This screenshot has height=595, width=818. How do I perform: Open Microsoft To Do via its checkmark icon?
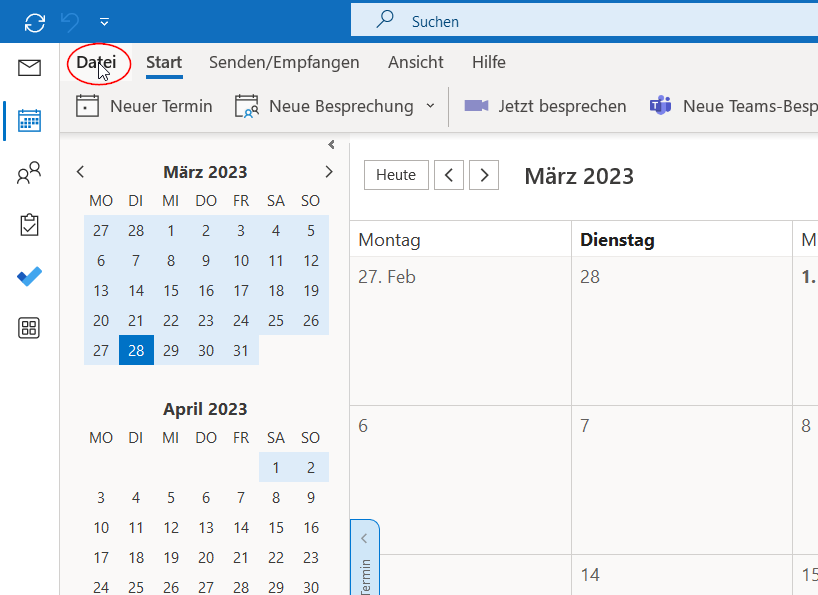(x=29, y=277)
